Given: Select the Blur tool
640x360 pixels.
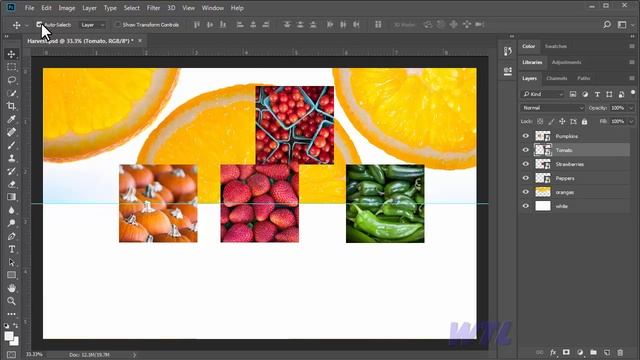Looking at the screenshot, I should click(11, 210).
